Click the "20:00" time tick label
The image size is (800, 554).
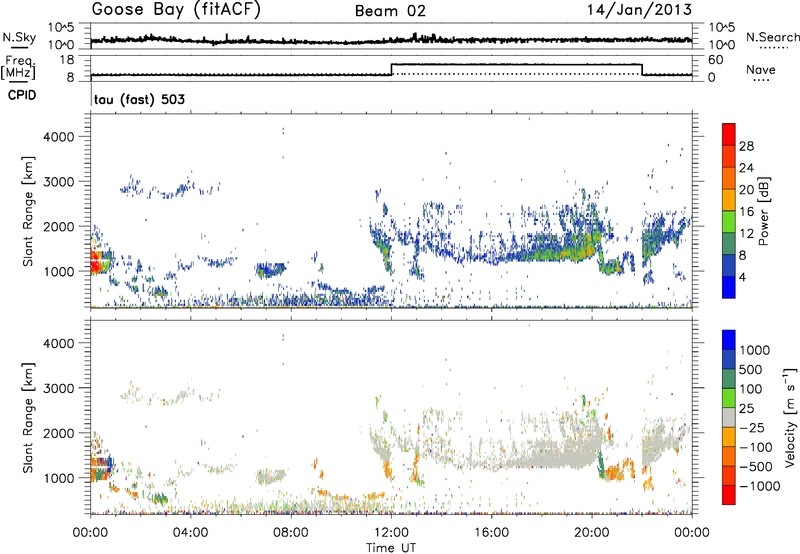[x=592, y=533]
